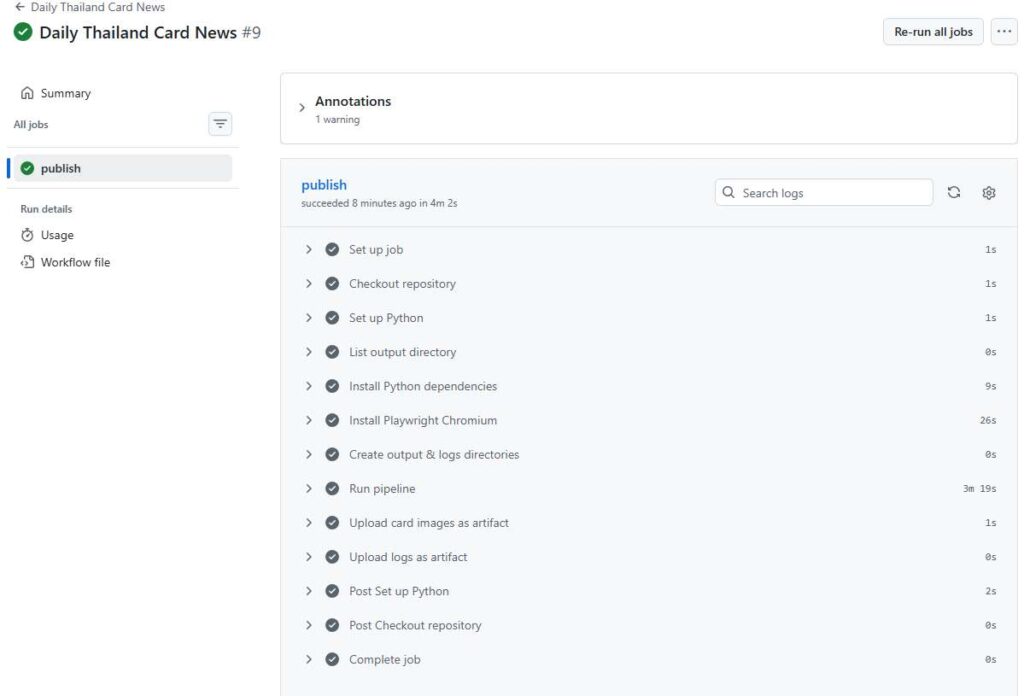Click the log settings gear icon

pyautogui.click(x=988, y=193)
